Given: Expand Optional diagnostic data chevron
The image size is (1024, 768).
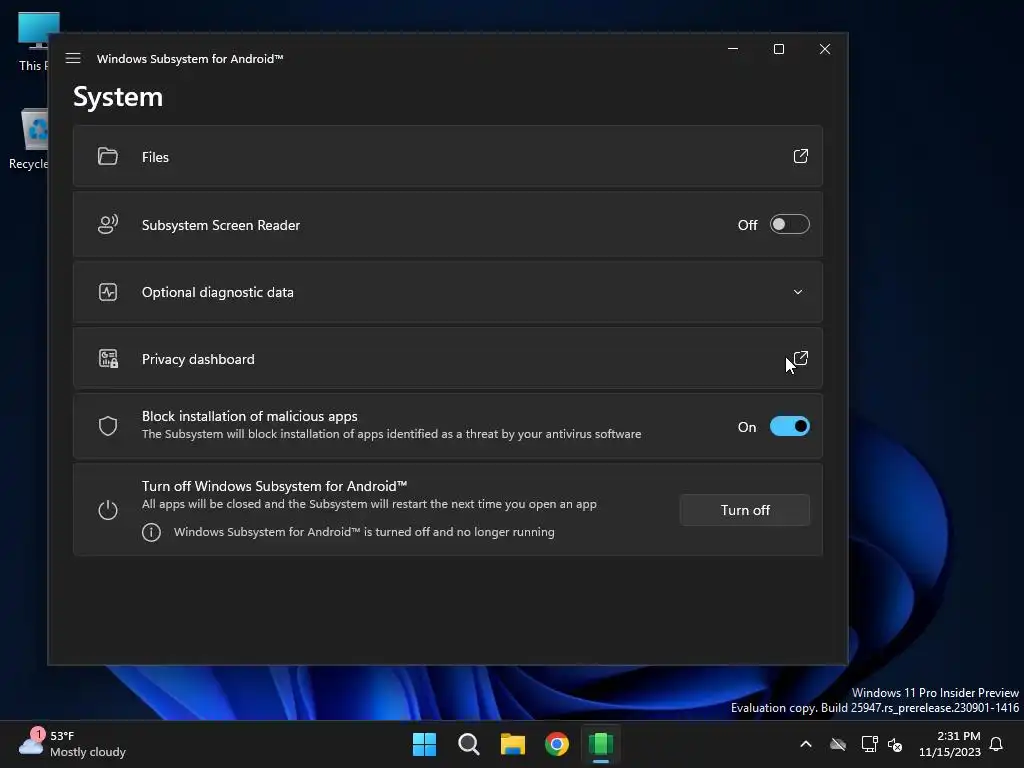Looking at the screenshot, I should 797,291.
